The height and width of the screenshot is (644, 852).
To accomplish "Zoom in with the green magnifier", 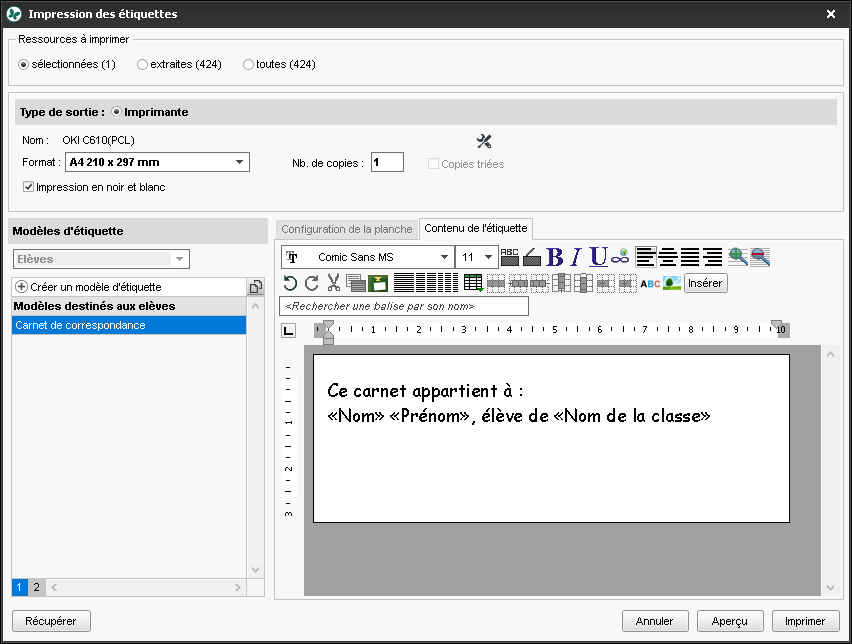I will click(x=737, y=257).
